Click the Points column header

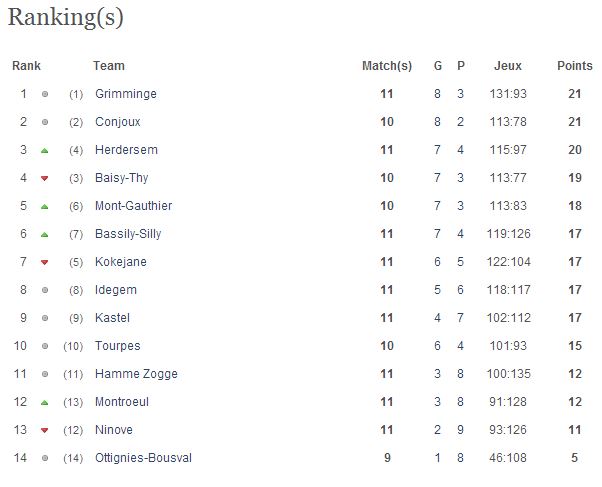click(x=575, y=66)
